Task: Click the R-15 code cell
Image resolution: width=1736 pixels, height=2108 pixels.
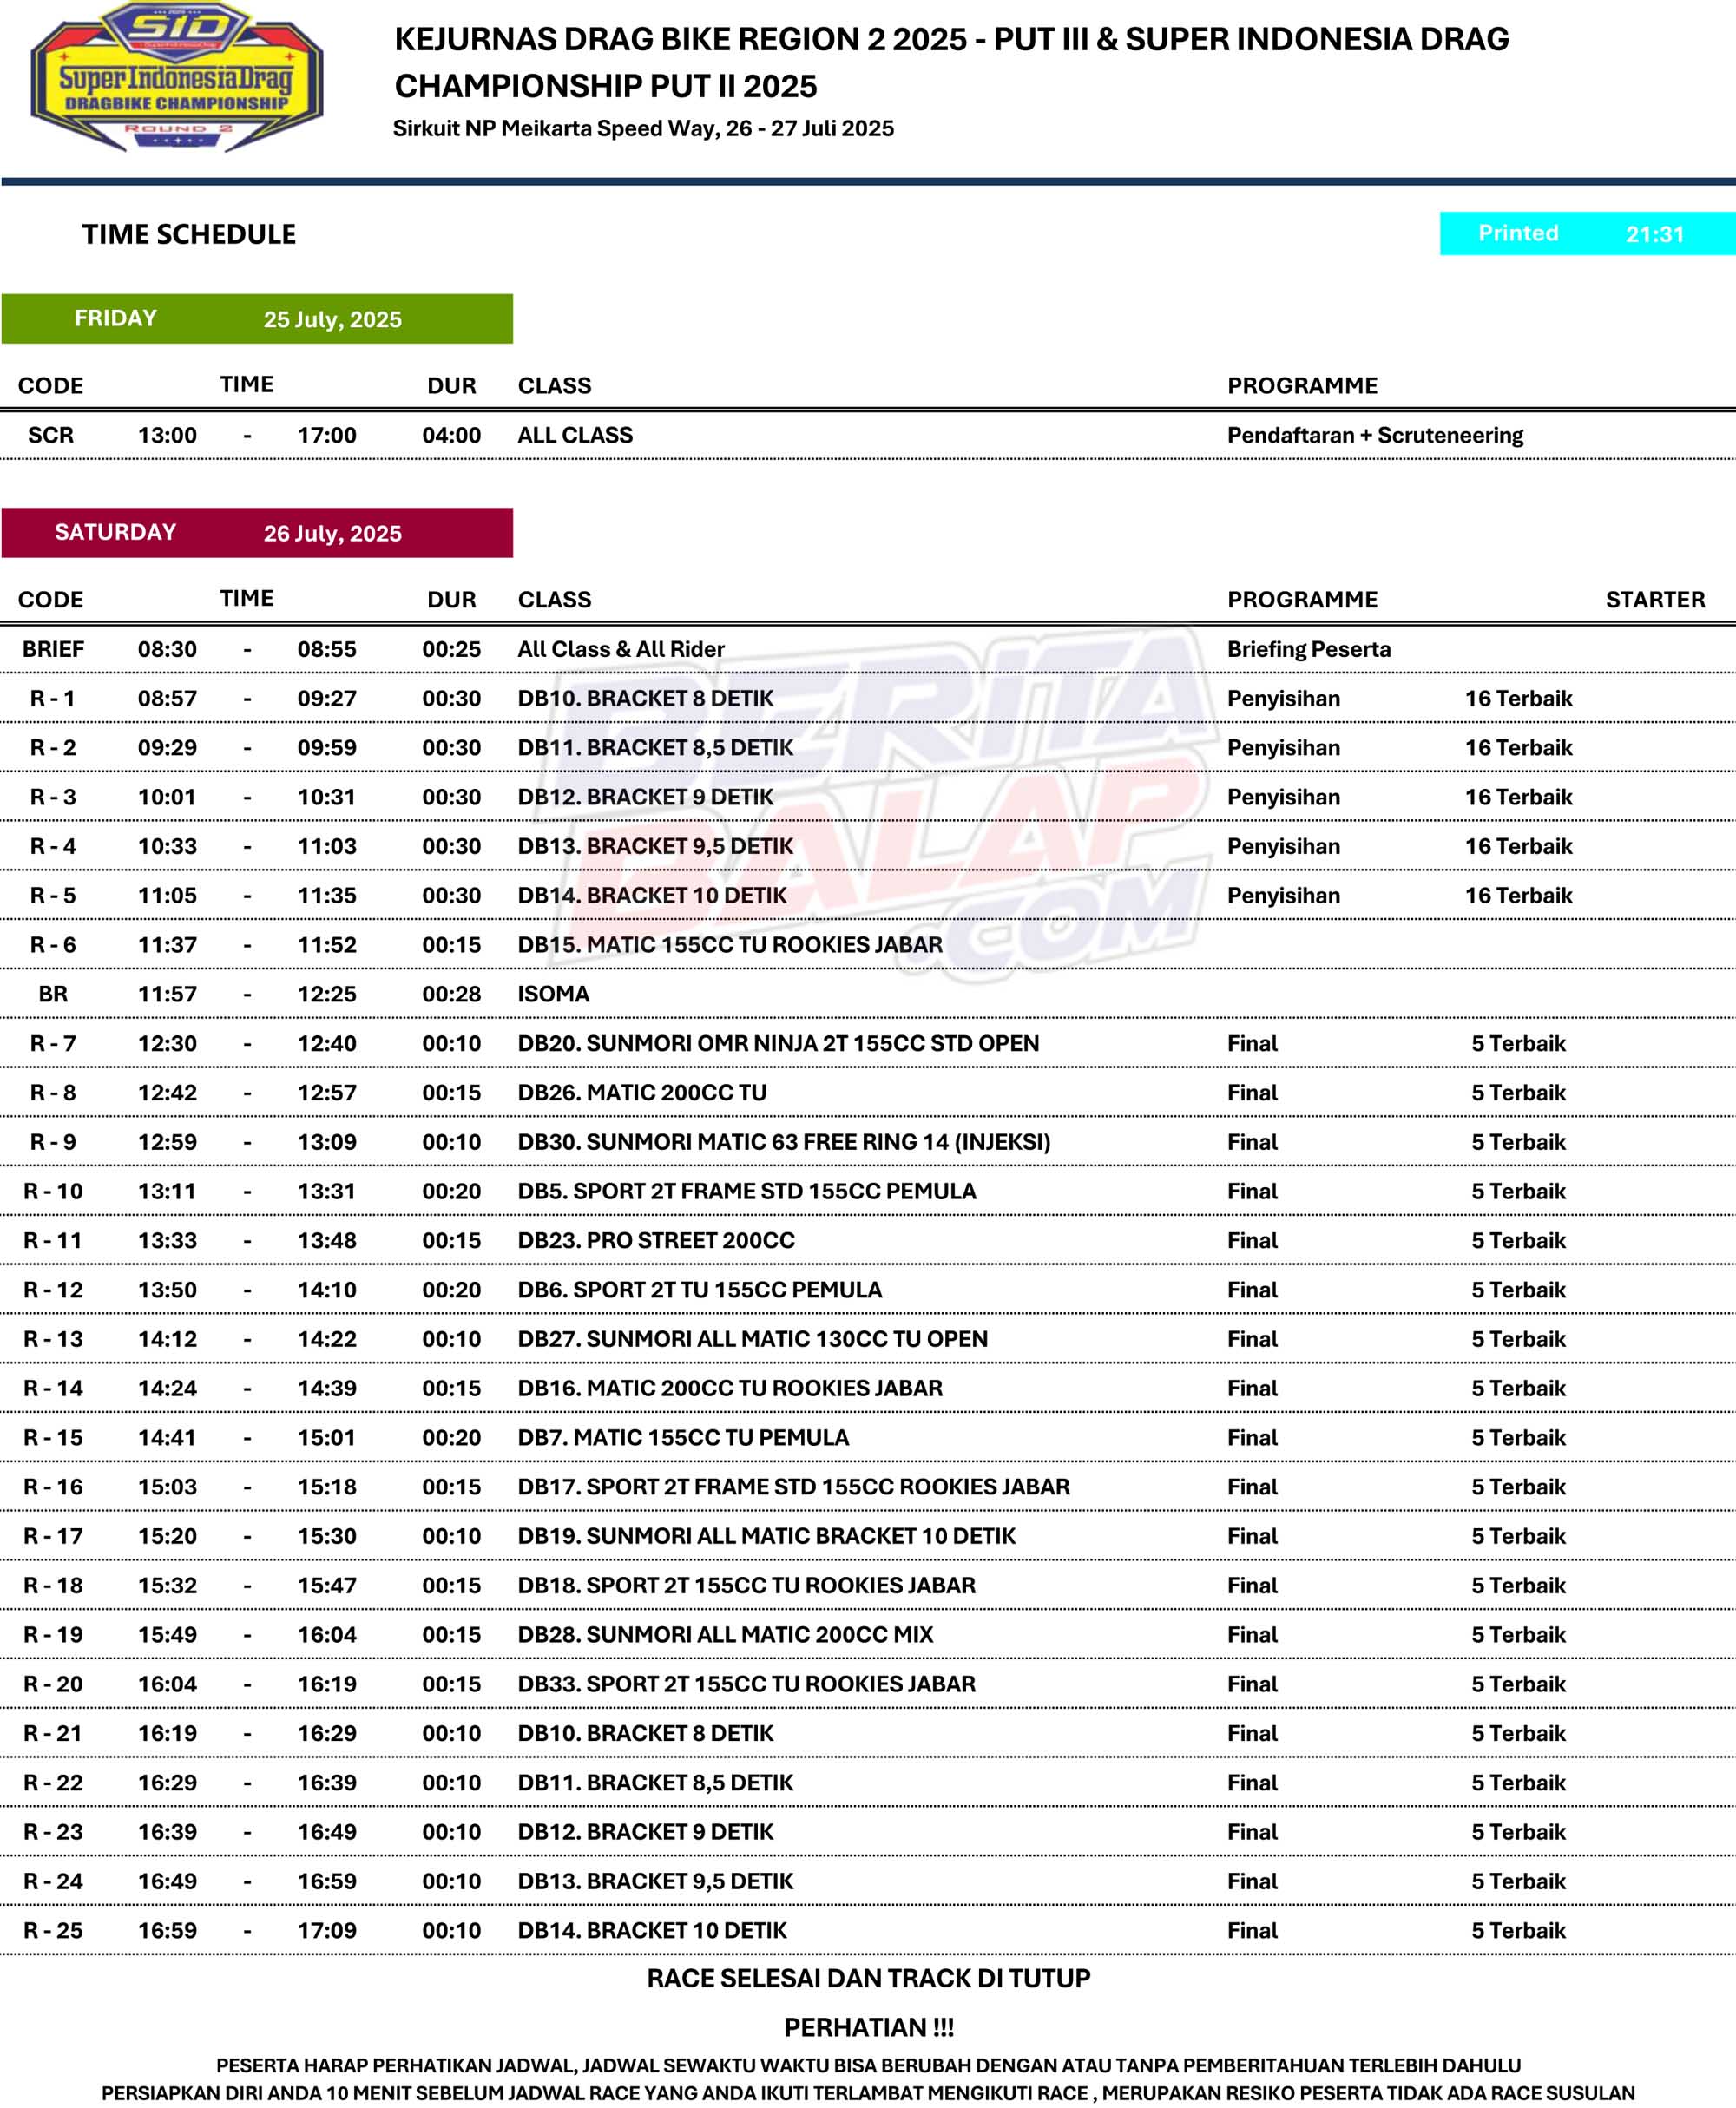Action: [53, 1437]
